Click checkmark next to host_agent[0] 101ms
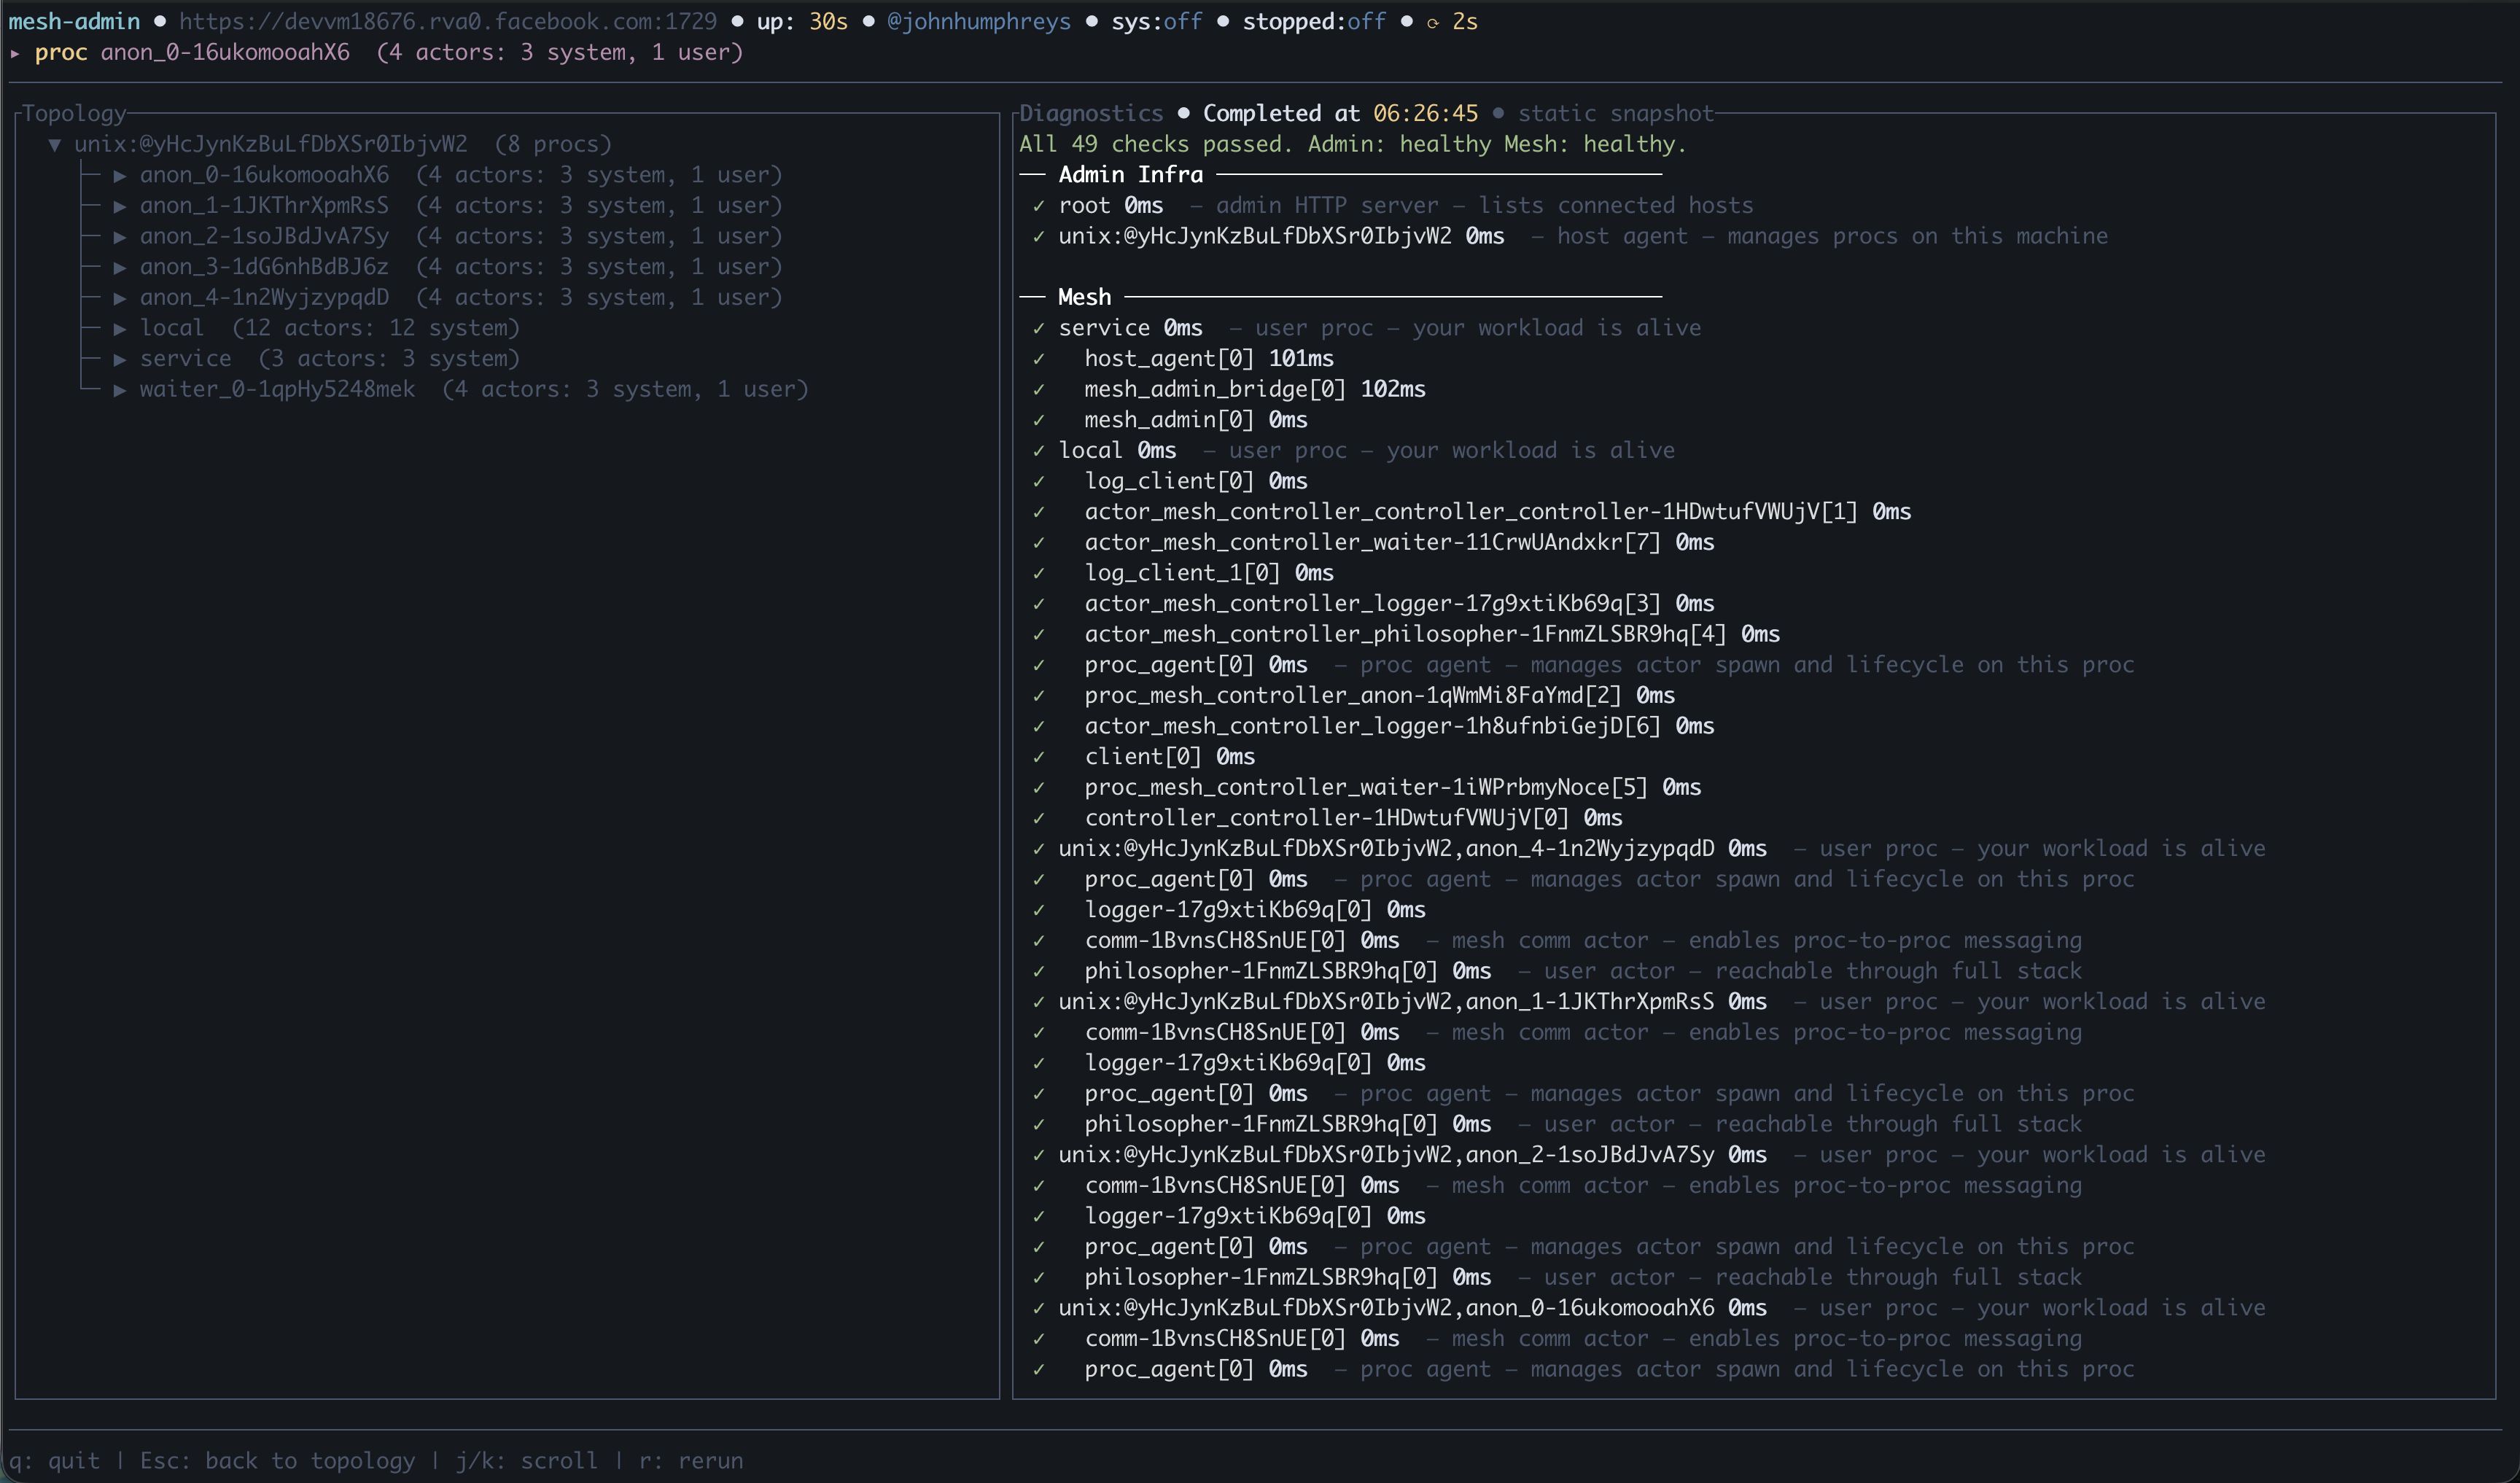The image size is (2520, 1483). click(x=1039, y=359)
